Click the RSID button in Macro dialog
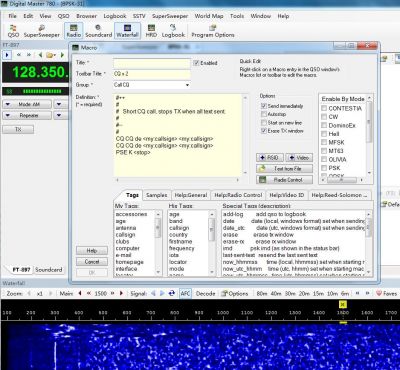The image size is (400, 370). pos(270,157)
